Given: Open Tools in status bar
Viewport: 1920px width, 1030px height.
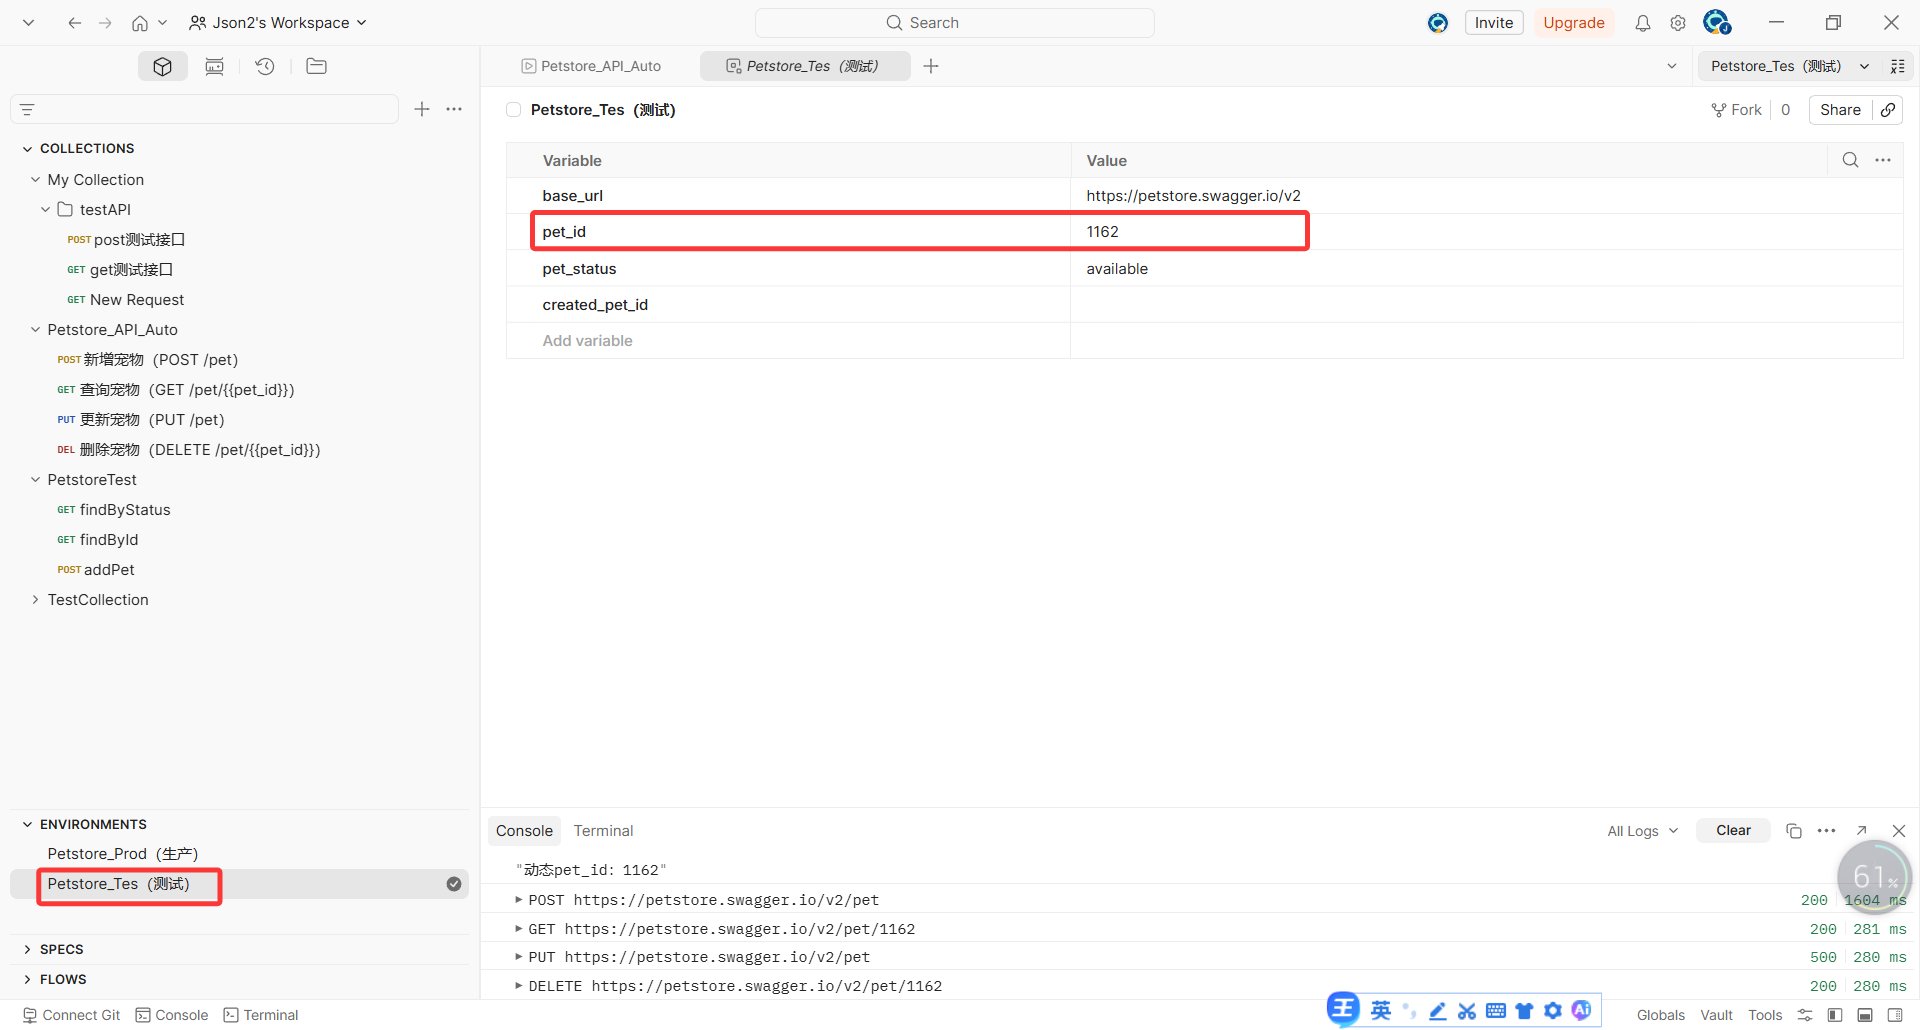Looking at the screenshot, I should (1765, 1015).
